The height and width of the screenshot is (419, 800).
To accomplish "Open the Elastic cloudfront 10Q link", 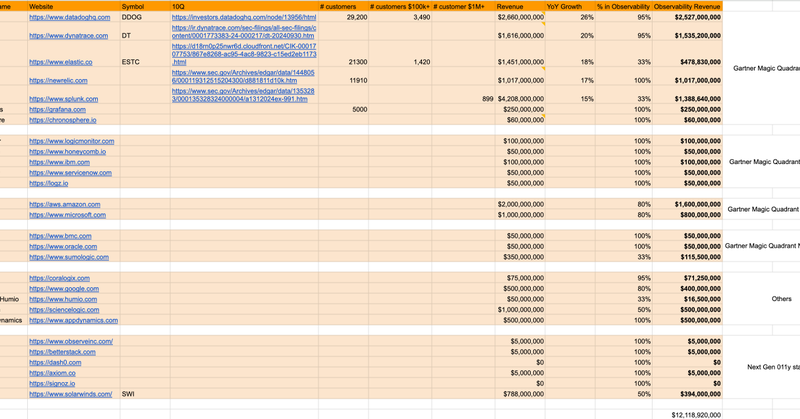I will pos(244,54).
